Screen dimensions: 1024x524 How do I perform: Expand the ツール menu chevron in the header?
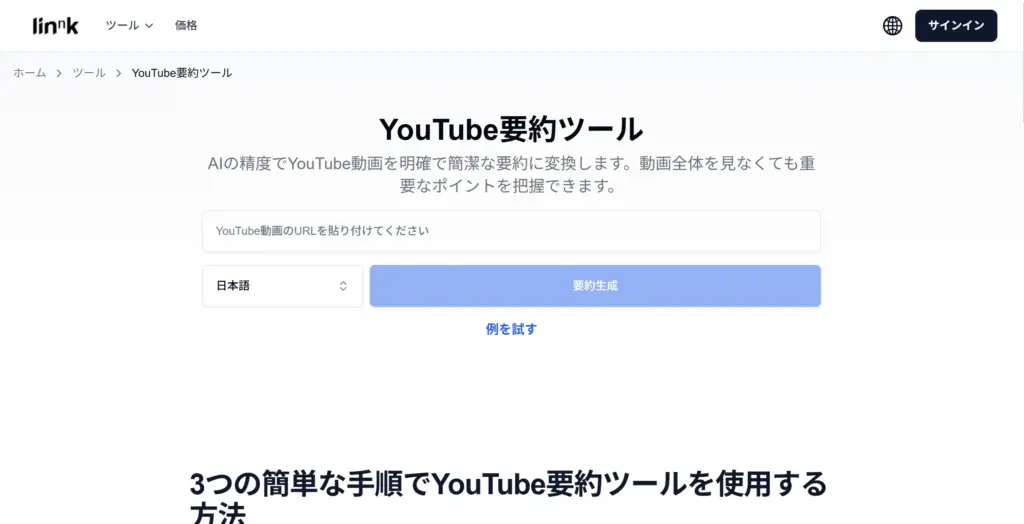coord(149,26)
